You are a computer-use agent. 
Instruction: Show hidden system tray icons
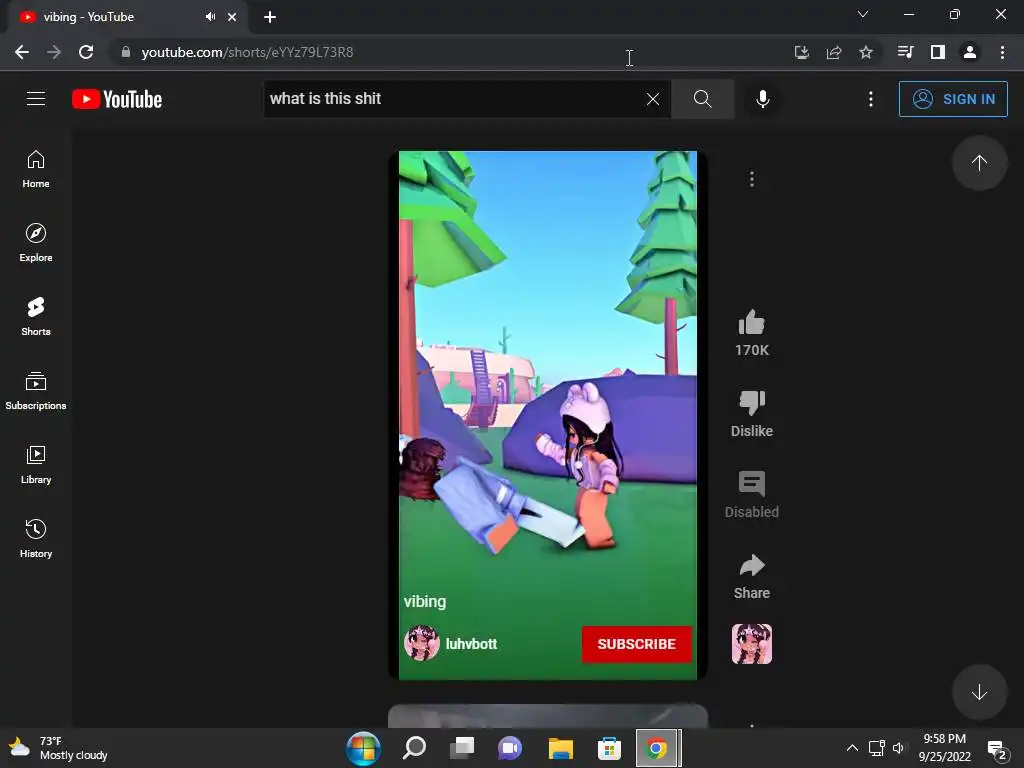pos(852,748)
